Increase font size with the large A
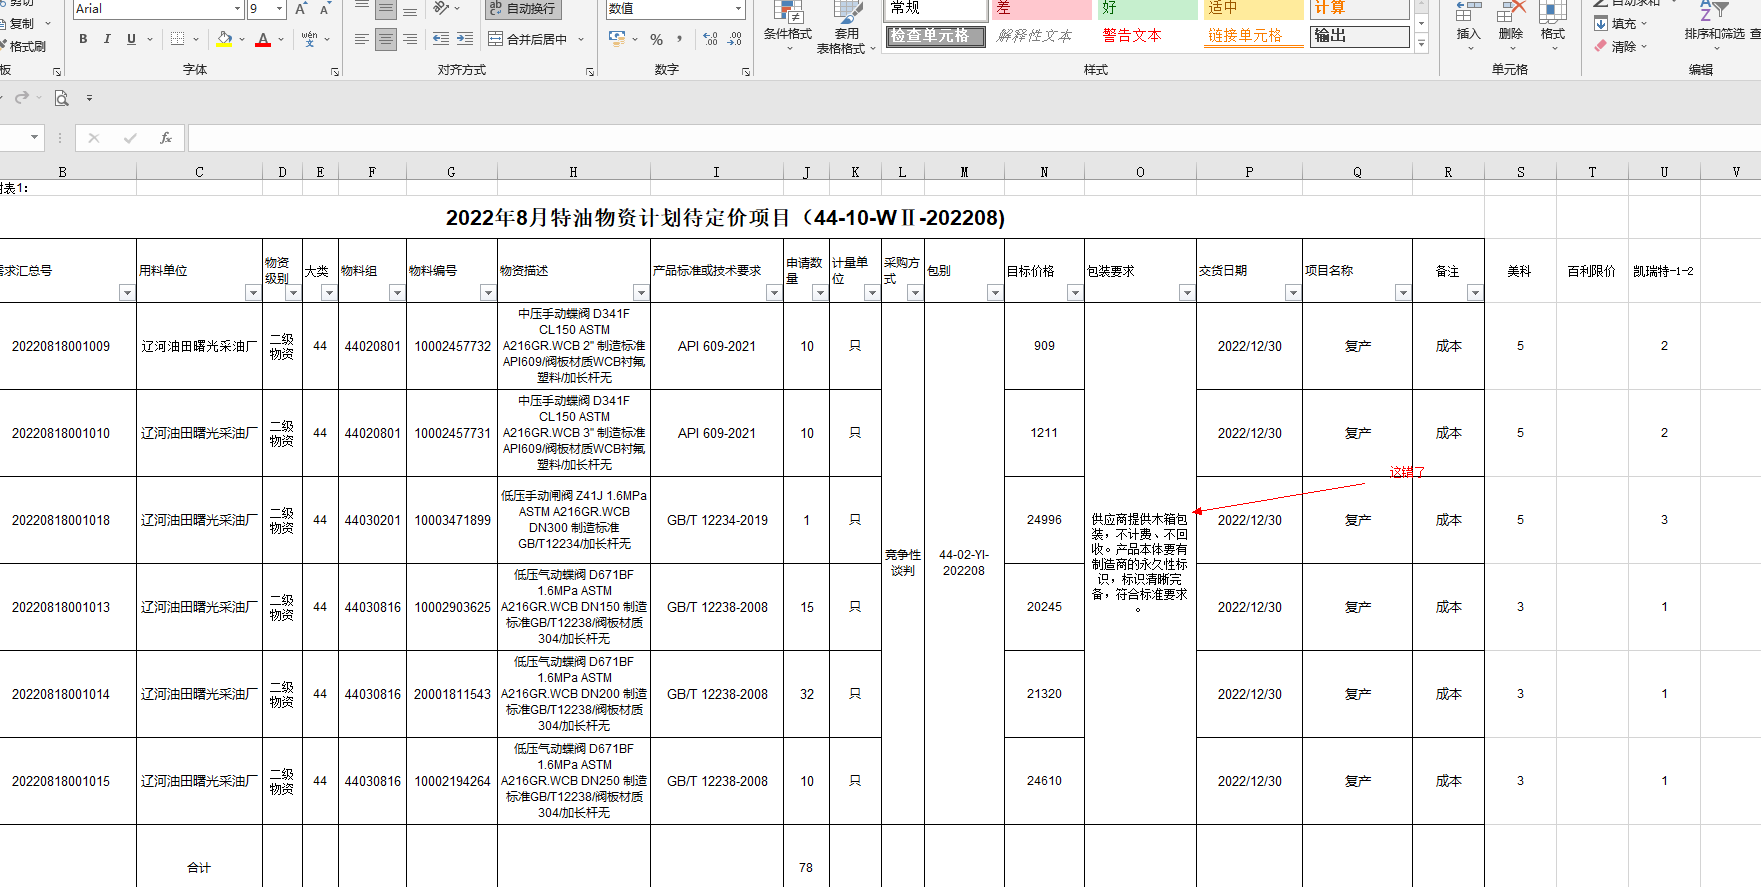 pyautogui.click(x=300, y=9)
